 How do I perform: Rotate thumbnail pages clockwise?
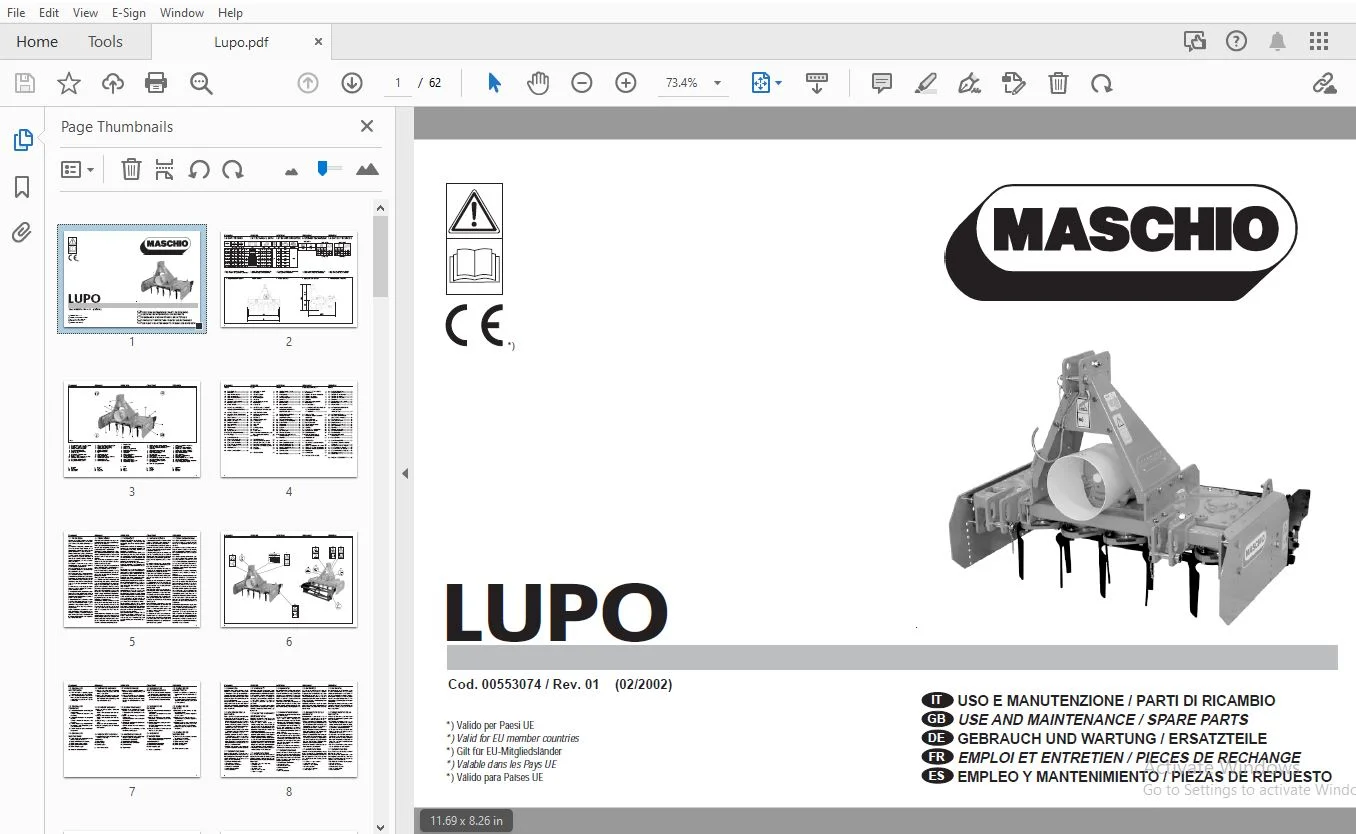(233, 169)
